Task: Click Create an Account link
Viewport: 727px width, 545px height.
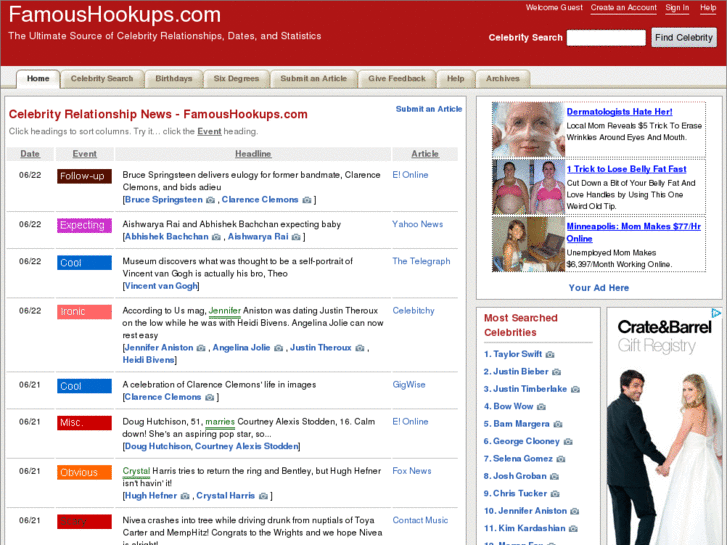Action: pyautogui.click(x=624, y=8)
